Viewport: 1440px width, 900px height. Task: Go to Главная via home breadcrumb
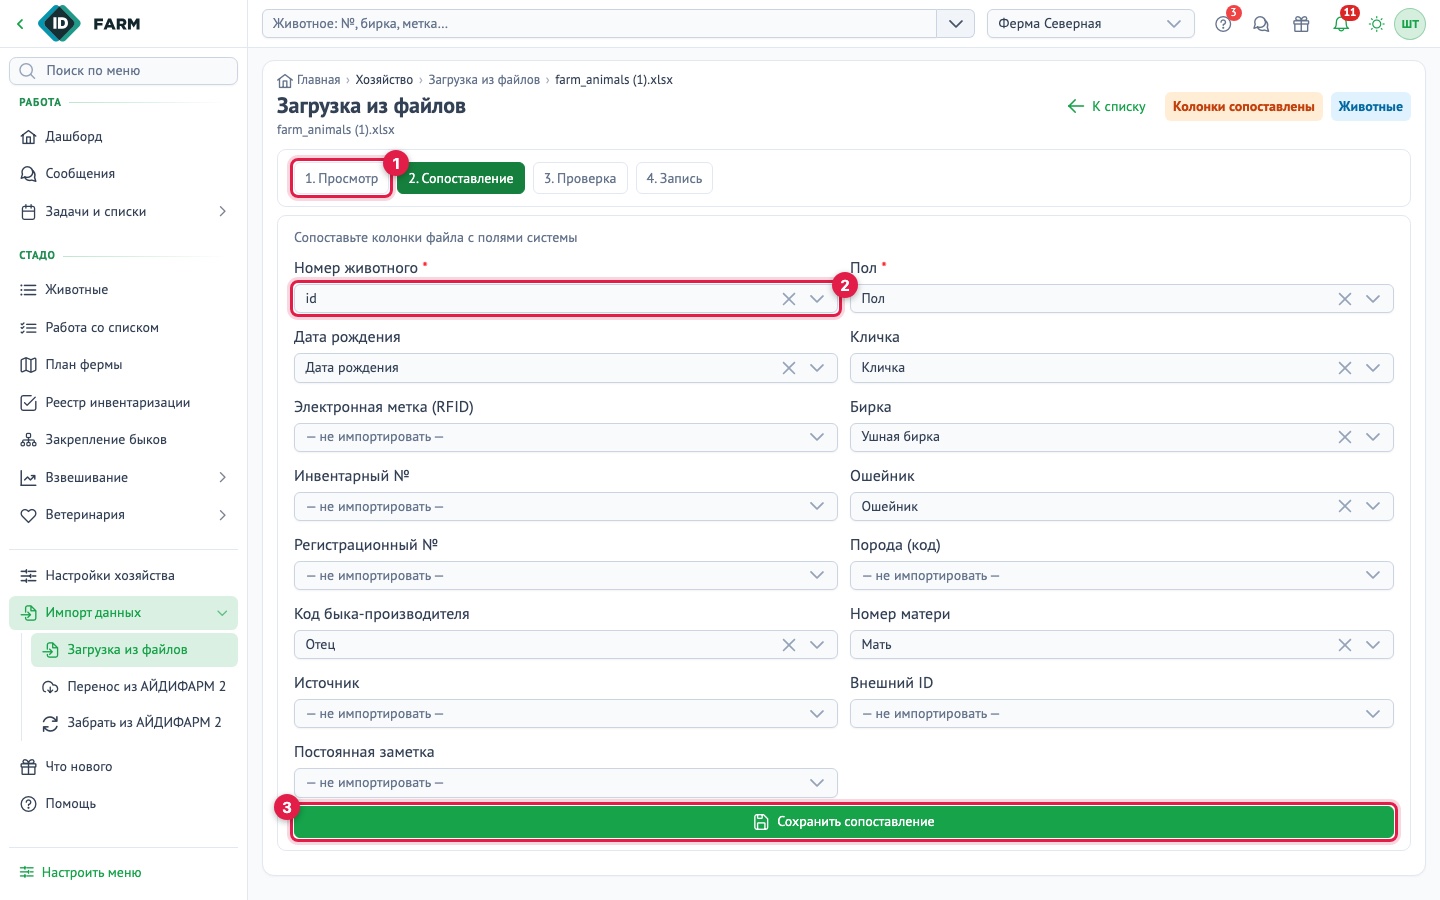pyautogui.click(x=309, y=80)
